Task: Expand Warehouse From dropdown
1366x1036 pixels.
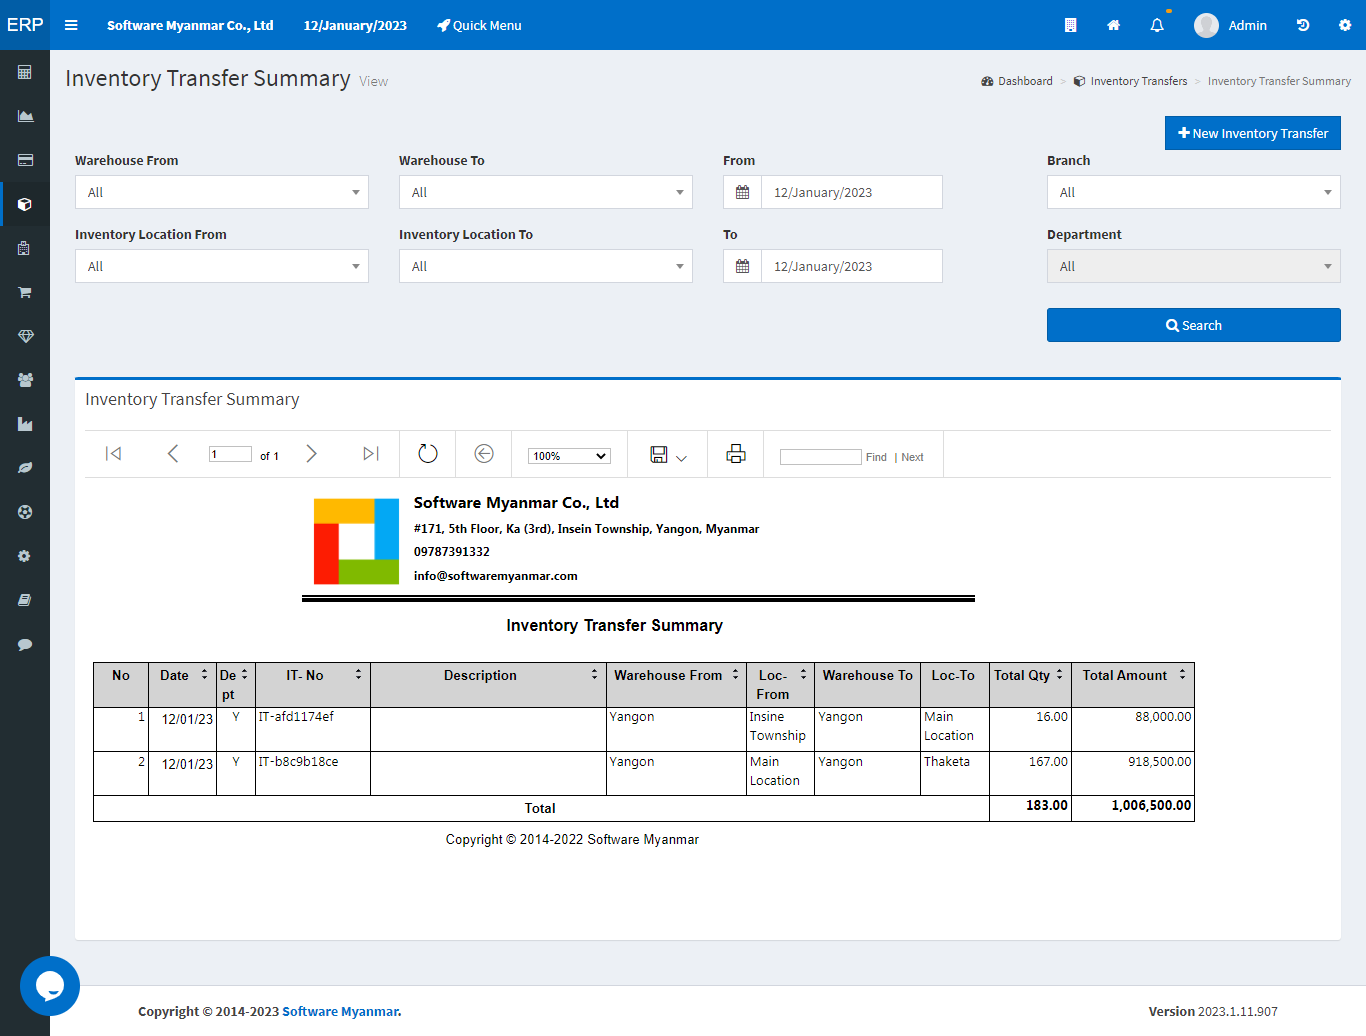Action: pos(222,192)
